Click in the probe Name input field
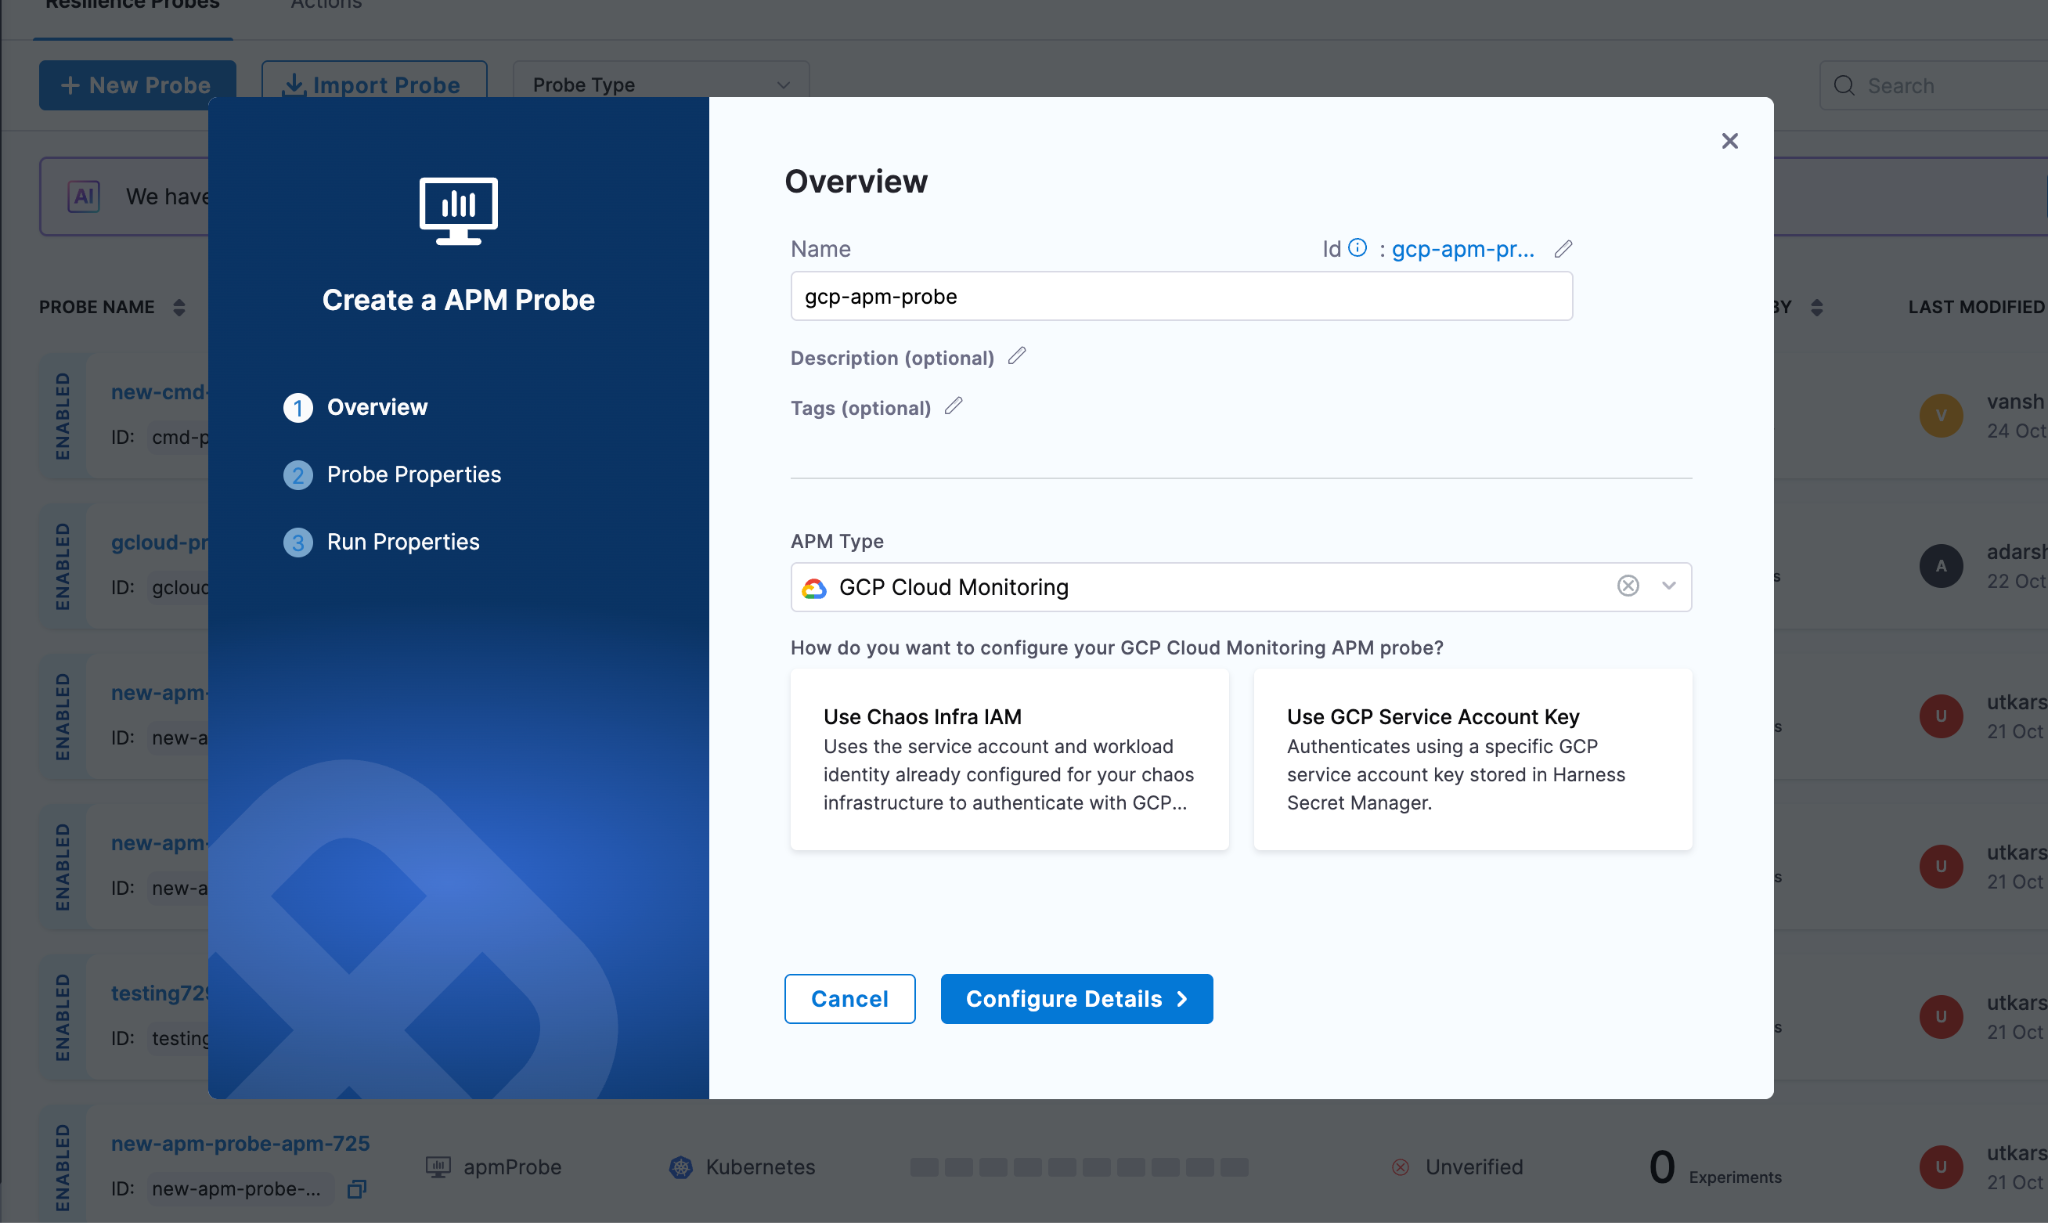 pos(1180,297)
